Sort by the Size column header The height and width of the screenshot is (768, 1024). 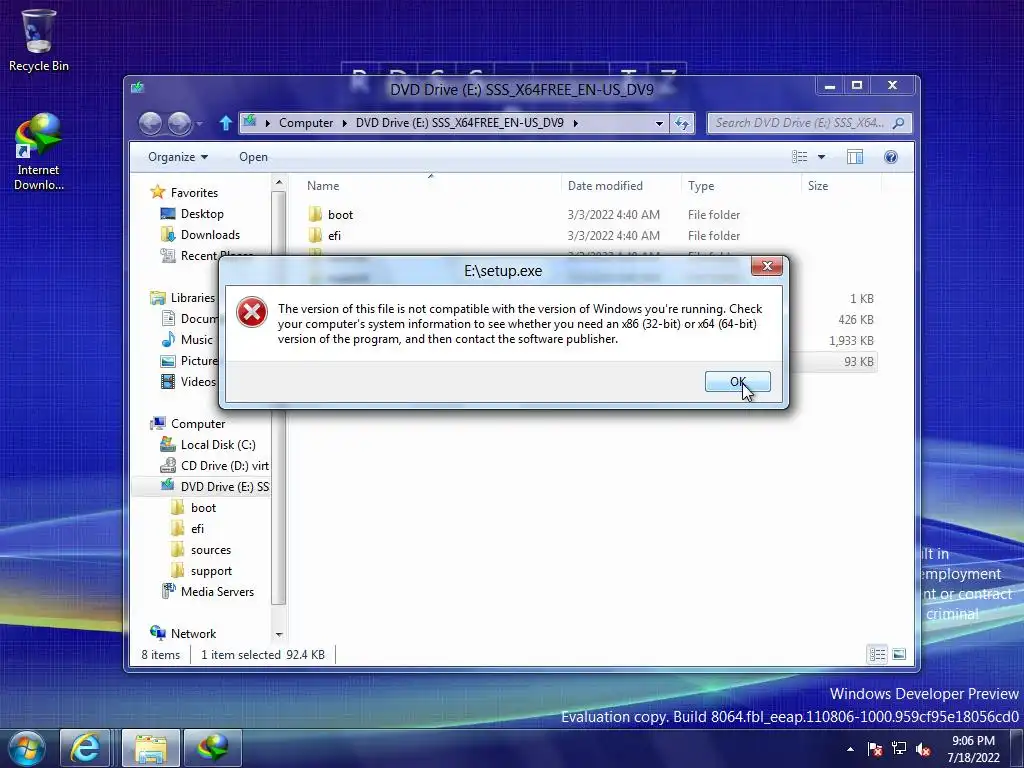pyautogui.click(x=841, y=185)
